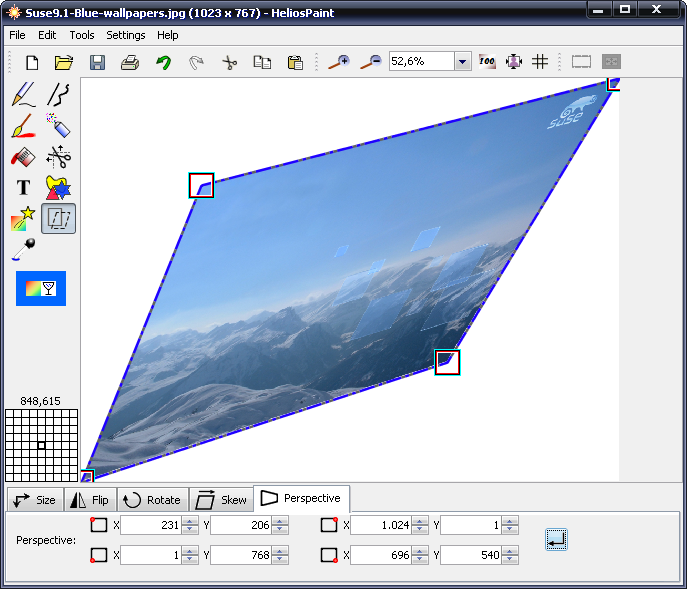This screenshot has height=589, width=687.
Task: Adjust stepper beside value 231
Action: click(190, 525)
